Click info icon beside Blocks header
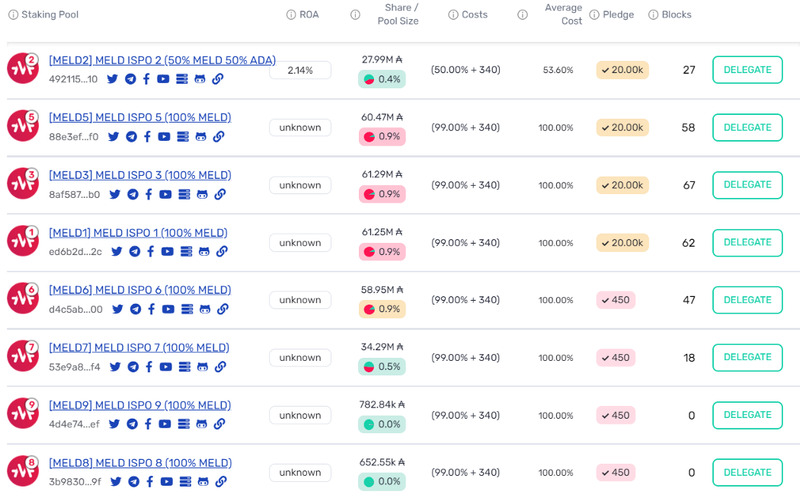The width and height of the screenshot is (800, 501). click(x=653, y=15)
